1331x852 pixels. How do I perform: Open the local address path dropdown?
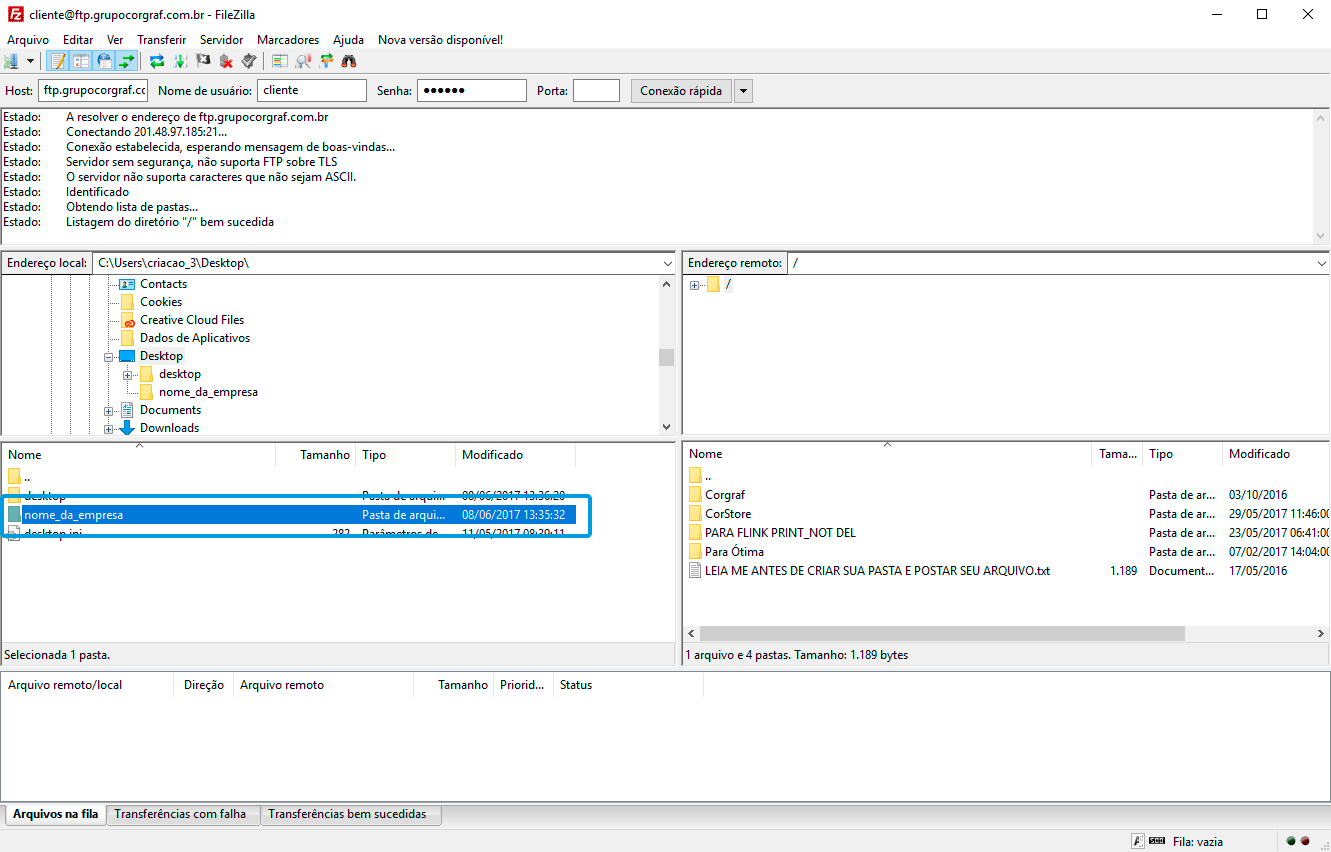(667, 263)
